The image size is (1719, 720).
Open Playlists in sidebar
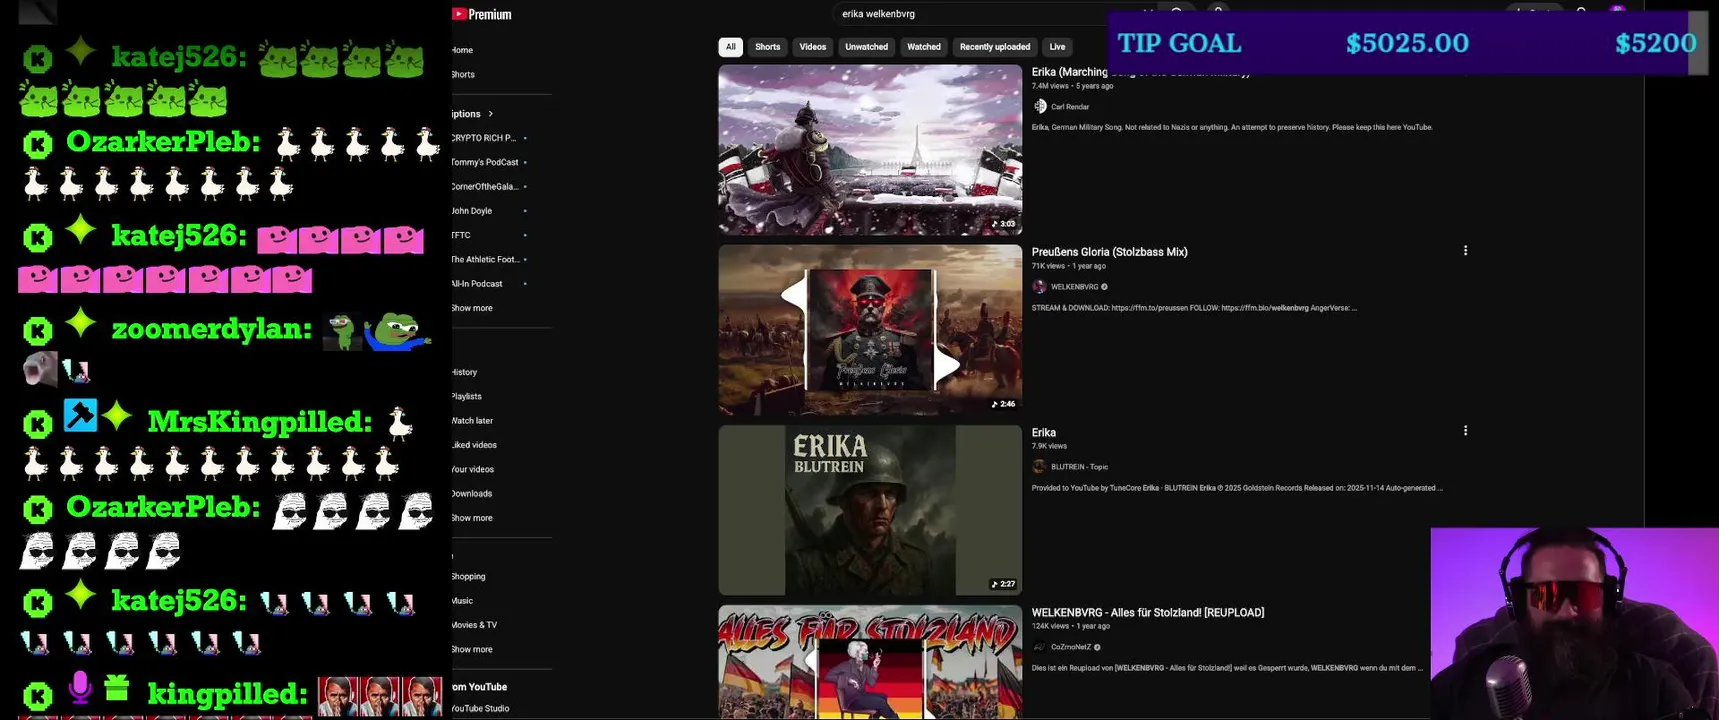click(x=466, y=396)
